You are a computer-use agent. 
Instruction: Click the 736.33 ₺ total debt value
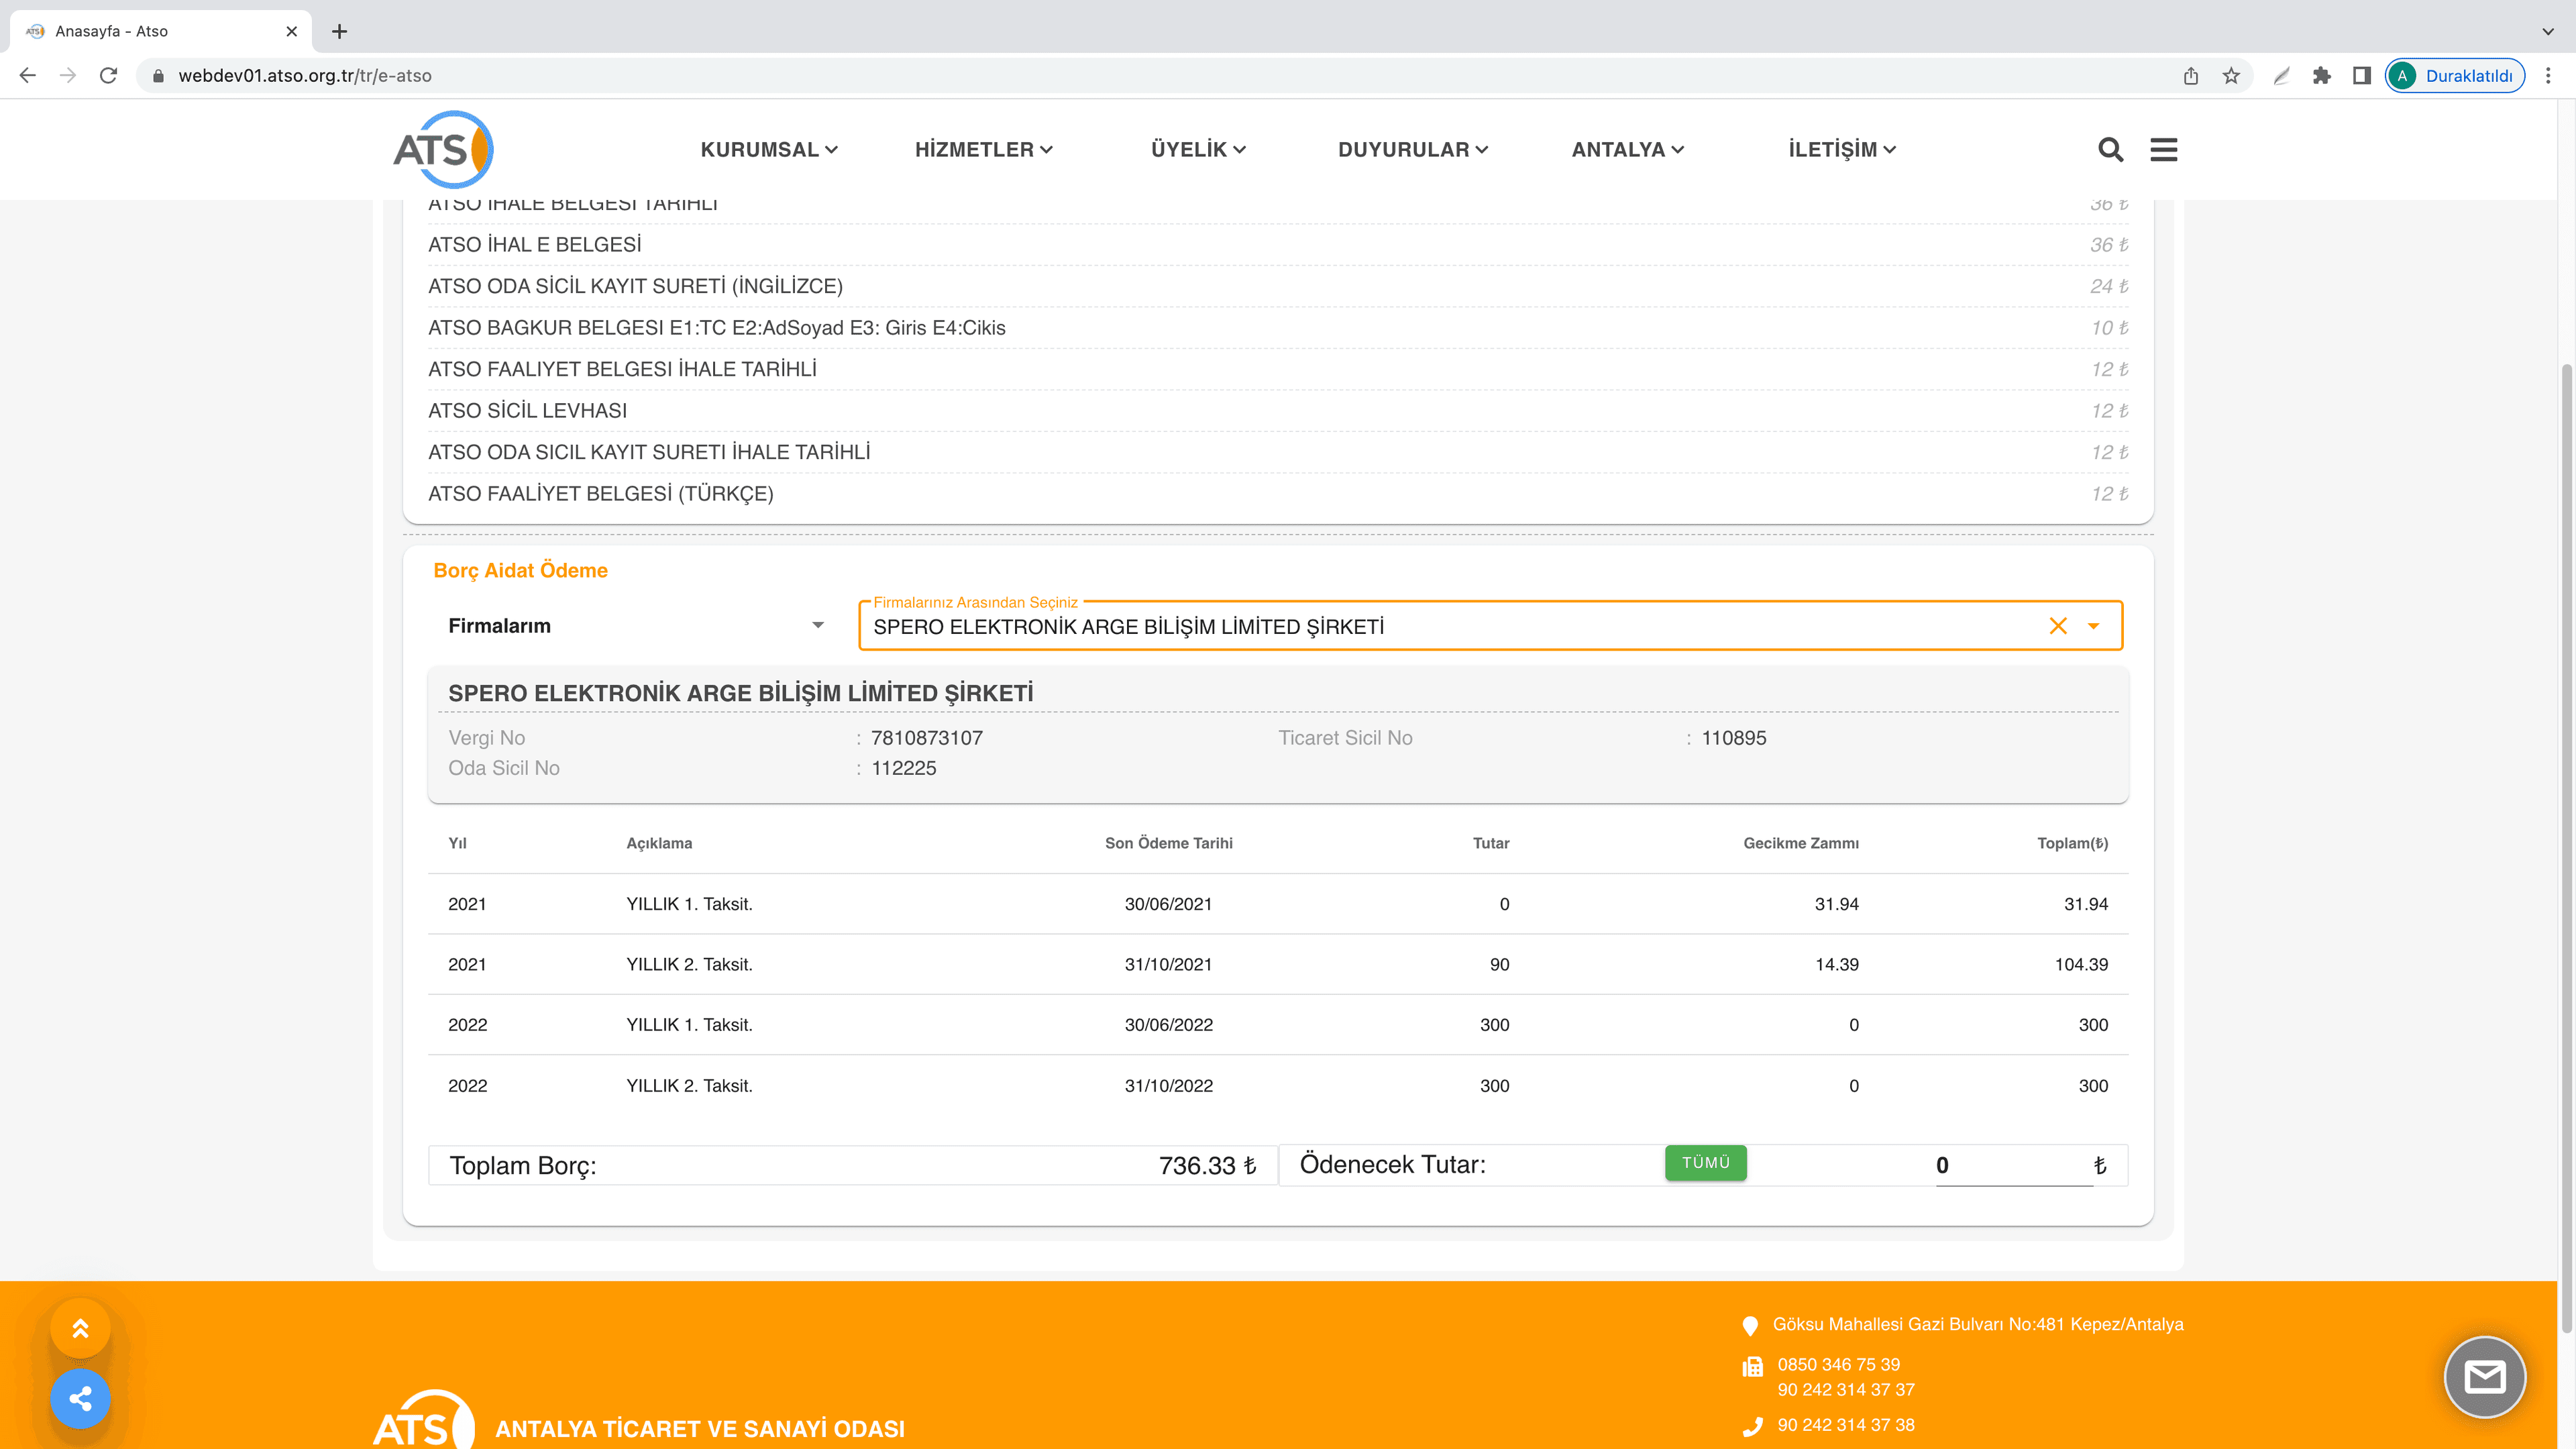(x=1207, y=1166)
